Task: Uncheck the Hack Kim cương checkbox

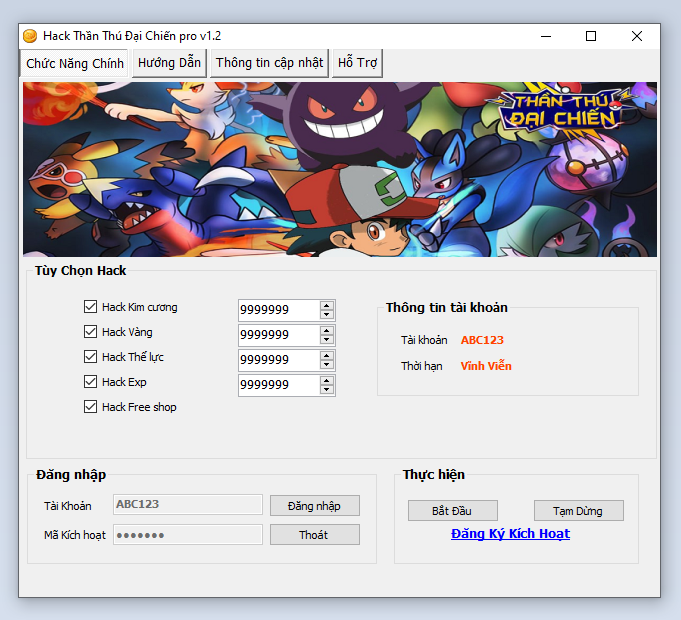Action: click(x=91, y=307)
